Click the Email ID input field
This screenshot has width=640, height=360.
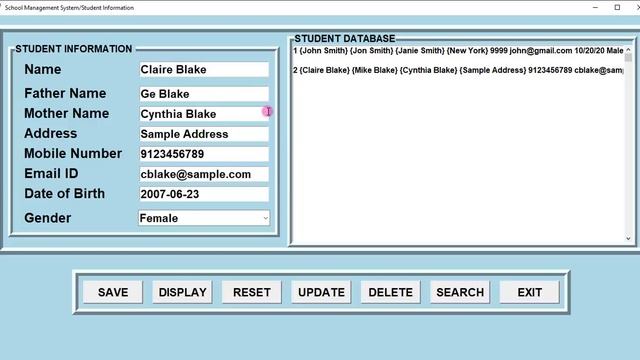pyautogui.click(x=204, y=174)
